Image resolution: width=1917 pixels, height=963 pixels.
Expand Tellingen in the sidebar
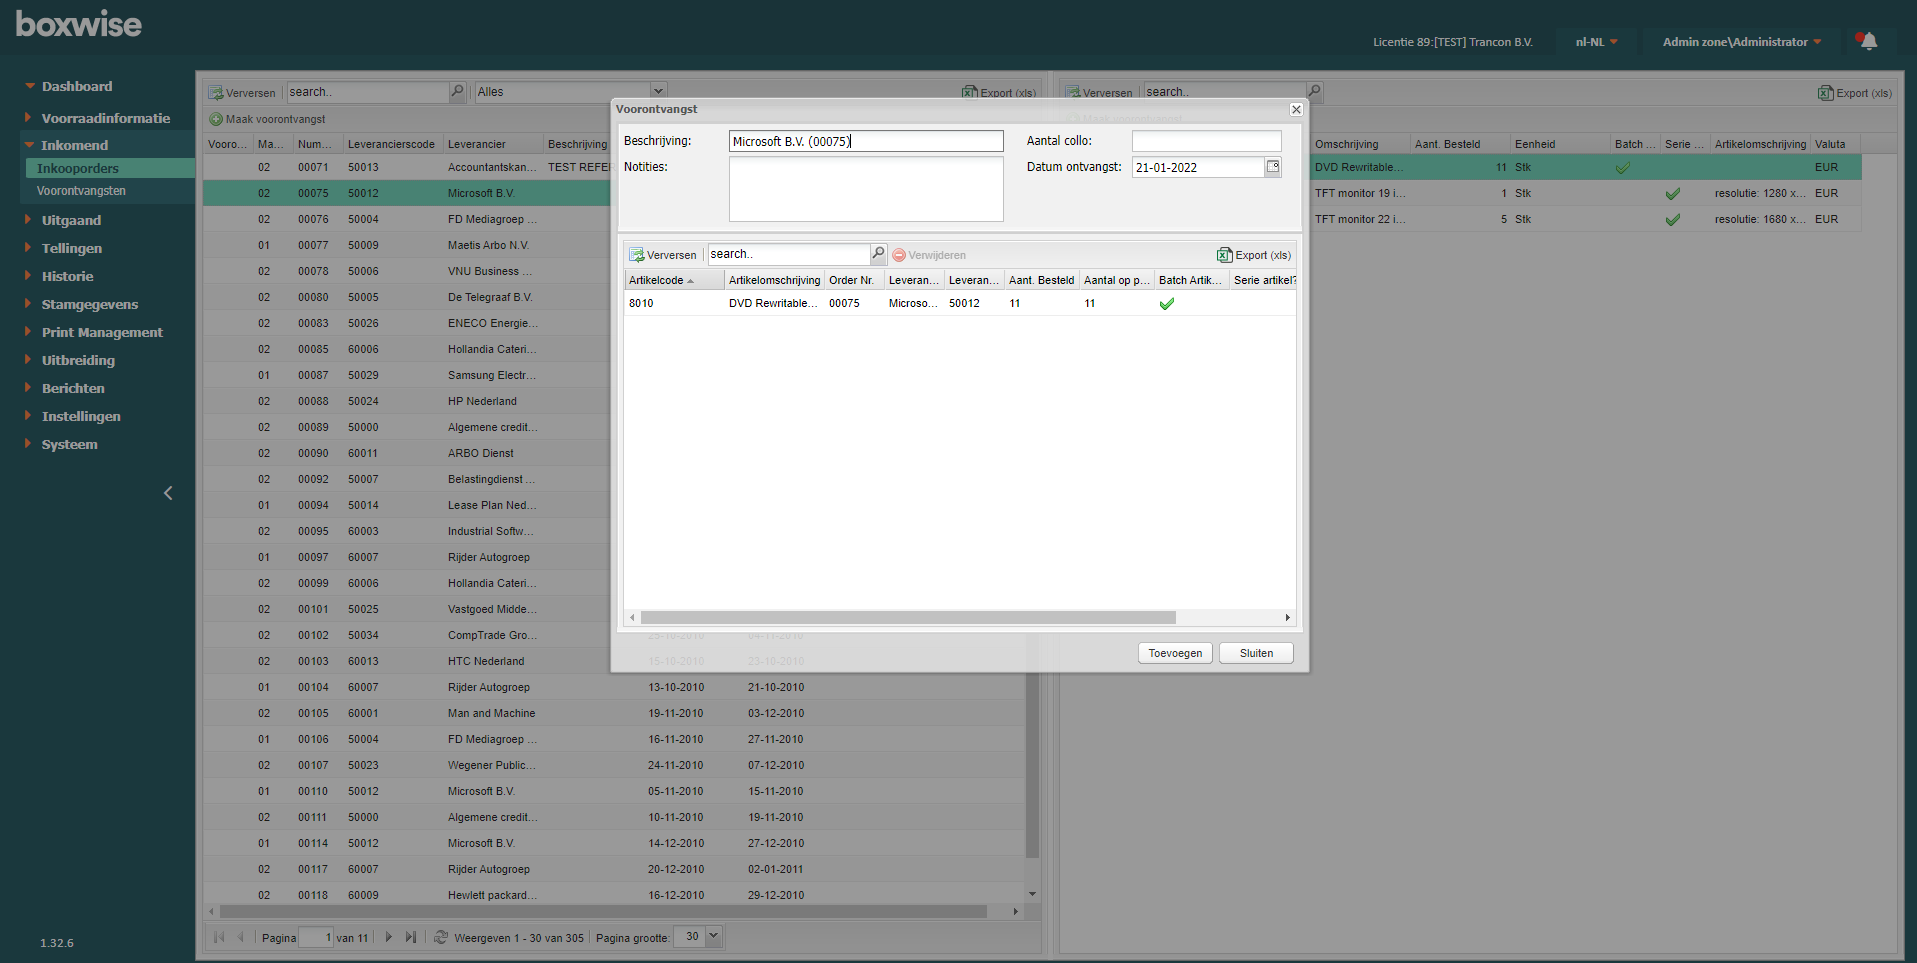(x=72, y=248)
